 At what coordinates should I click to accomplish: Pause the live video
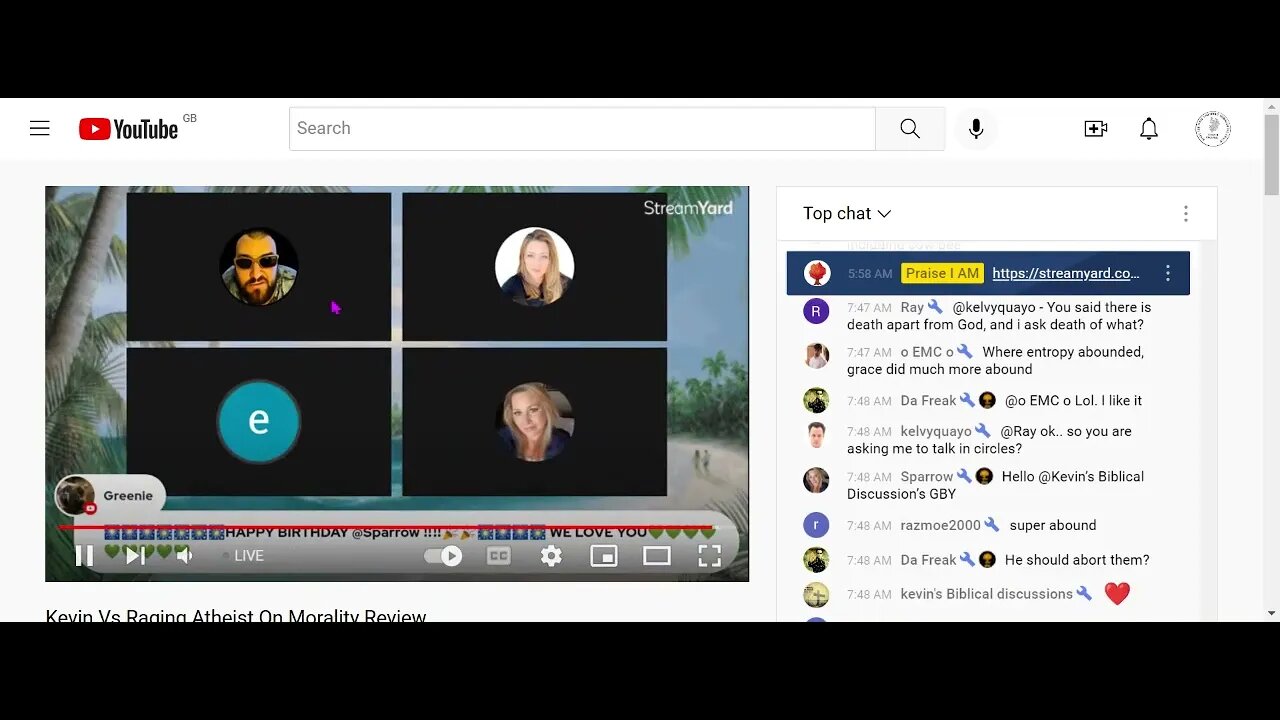85,556
